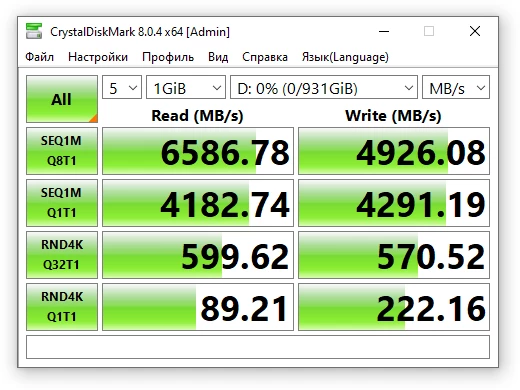Image resolution: width=520 pixels, height=390 pixels.
Task: Expand the test count dropdown showing 5
Action: 122,87
